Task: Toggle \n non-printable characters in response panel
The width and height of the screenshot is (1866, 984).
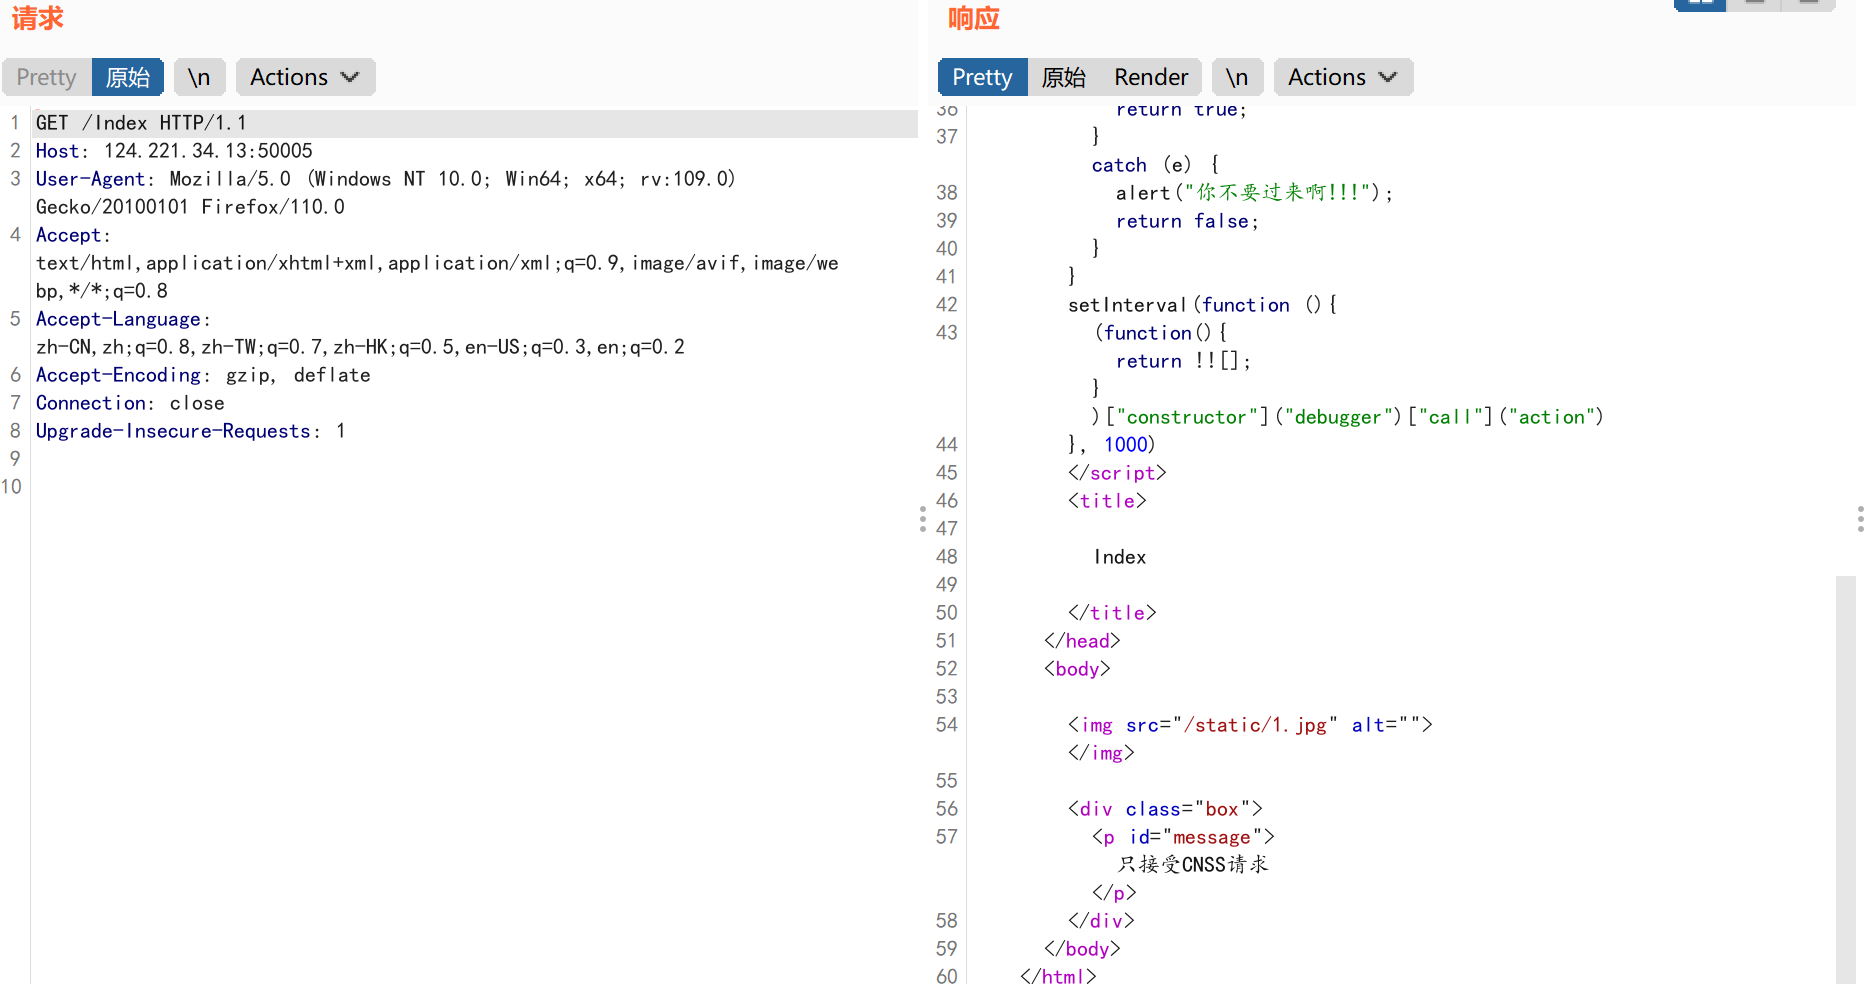Action: [1237, 77]
